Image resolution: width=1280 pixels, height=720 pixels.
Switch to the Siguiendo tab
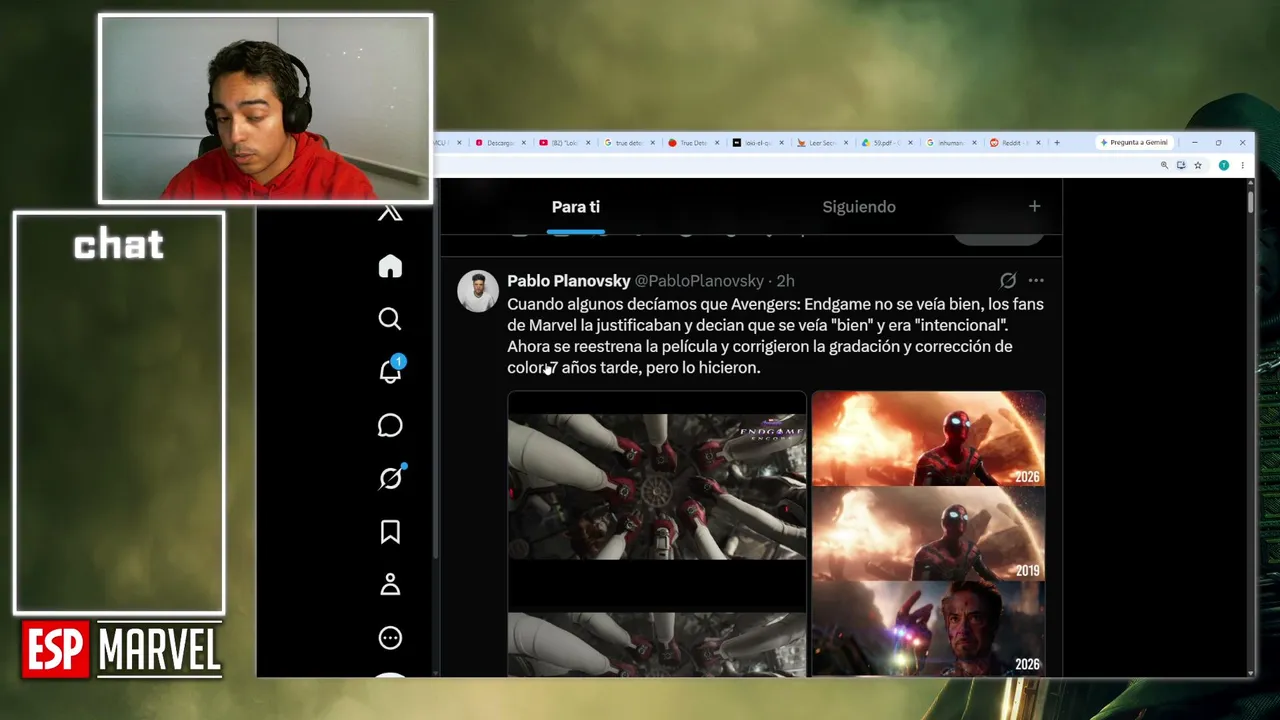(x=859, y=207)
